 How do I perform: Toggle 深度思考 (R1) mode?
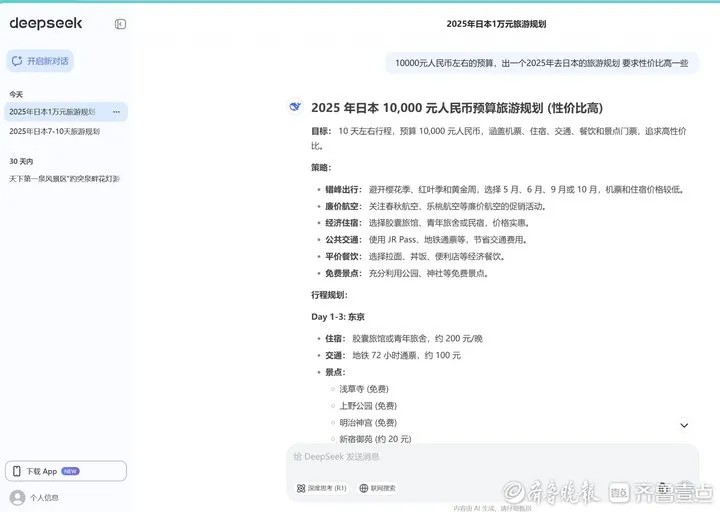point(321,488)
